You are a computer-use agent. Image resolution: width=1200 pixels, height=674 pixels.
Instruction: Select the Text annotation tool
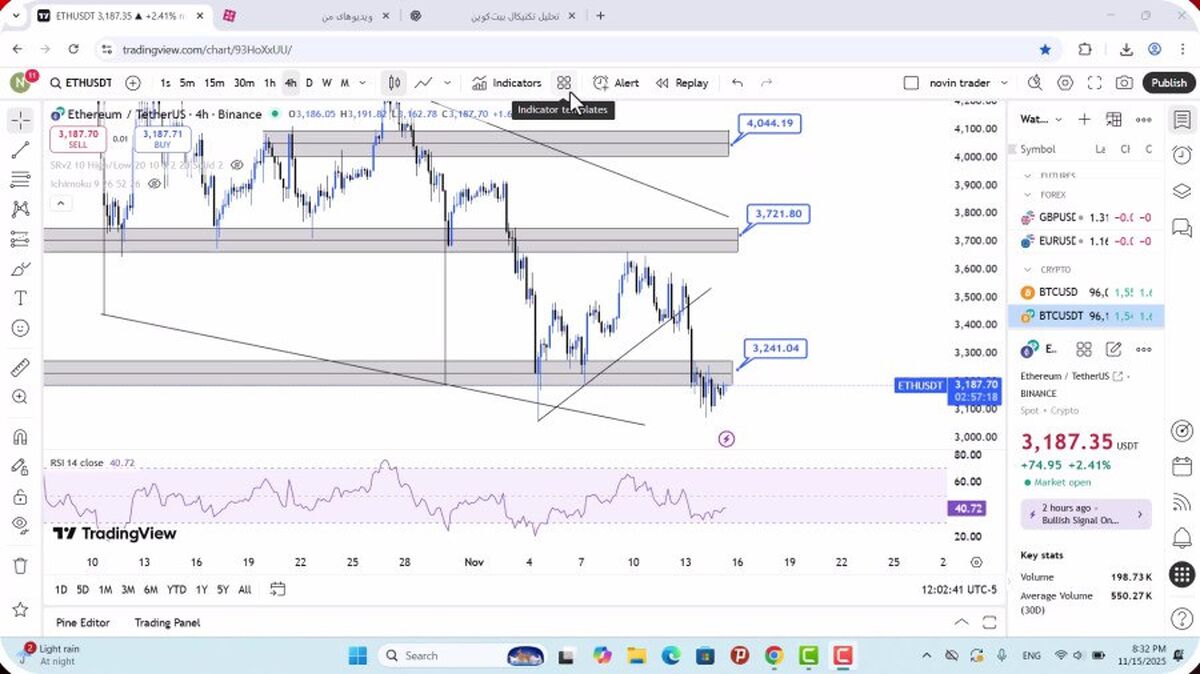pyautogui.click(x=20, y=298)
